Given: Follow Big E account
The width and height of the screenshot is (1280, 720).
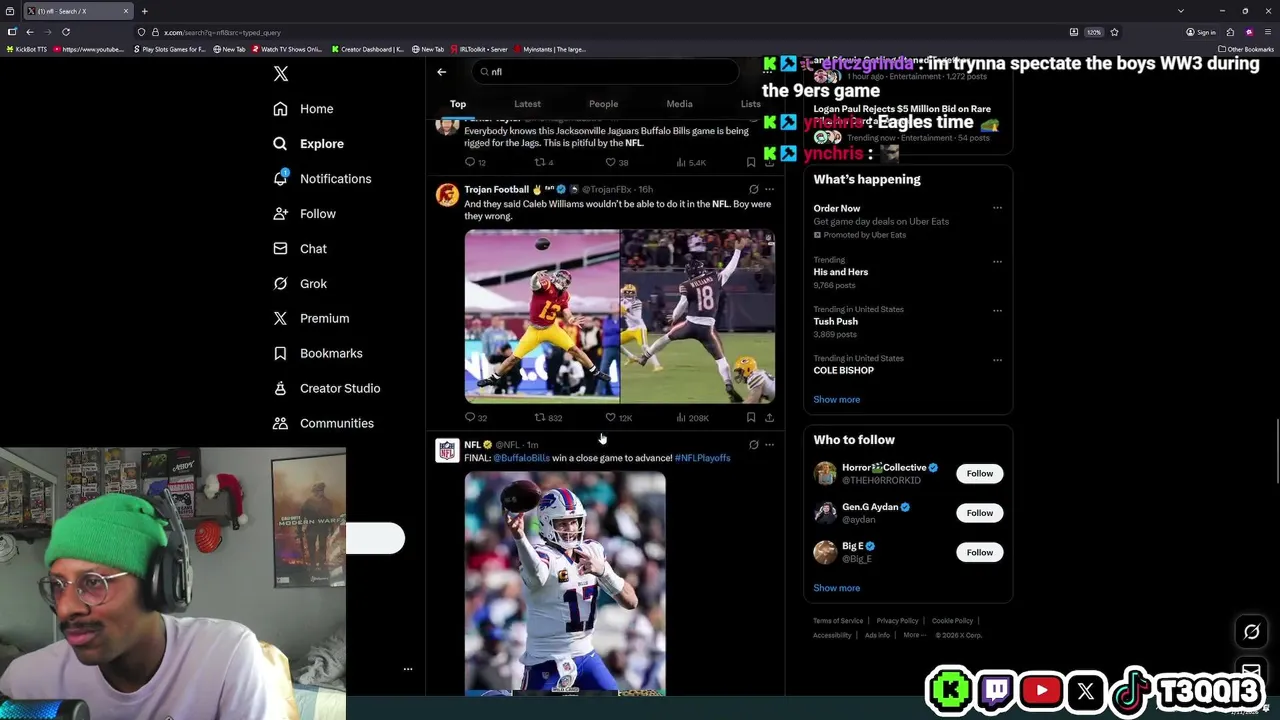Looking at the screenshot, I should 980,553.
